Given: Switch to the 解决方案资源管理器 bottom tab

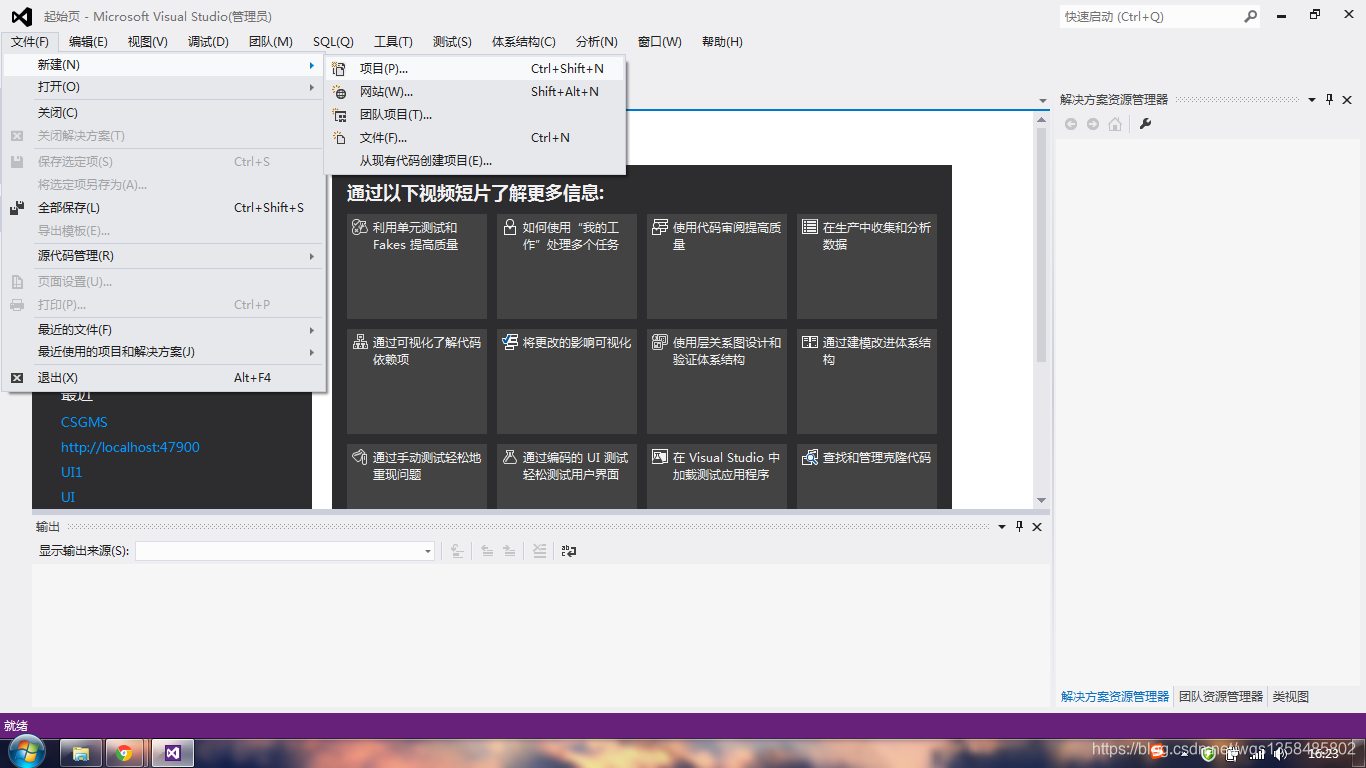Looking at the screenshot, I should [1115, 696].
